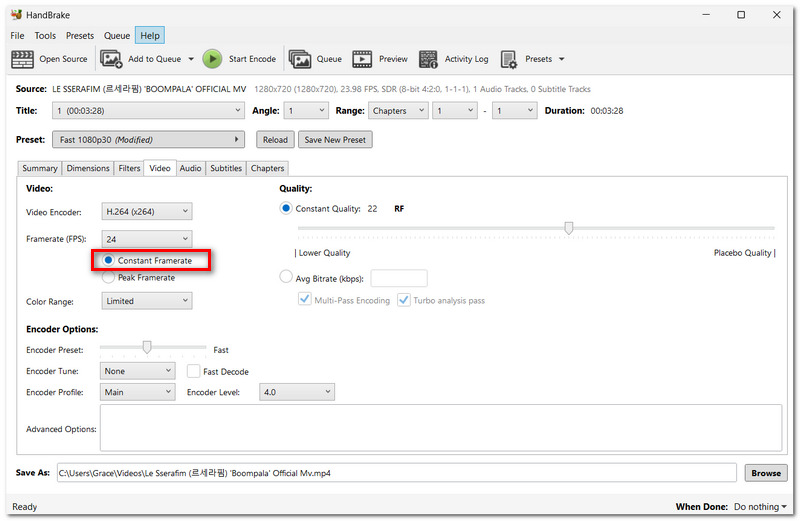The height and width of the screenshot is (521, 800).
Task: Switch to the Subtitles tab
Action: [x=226, y=168]
